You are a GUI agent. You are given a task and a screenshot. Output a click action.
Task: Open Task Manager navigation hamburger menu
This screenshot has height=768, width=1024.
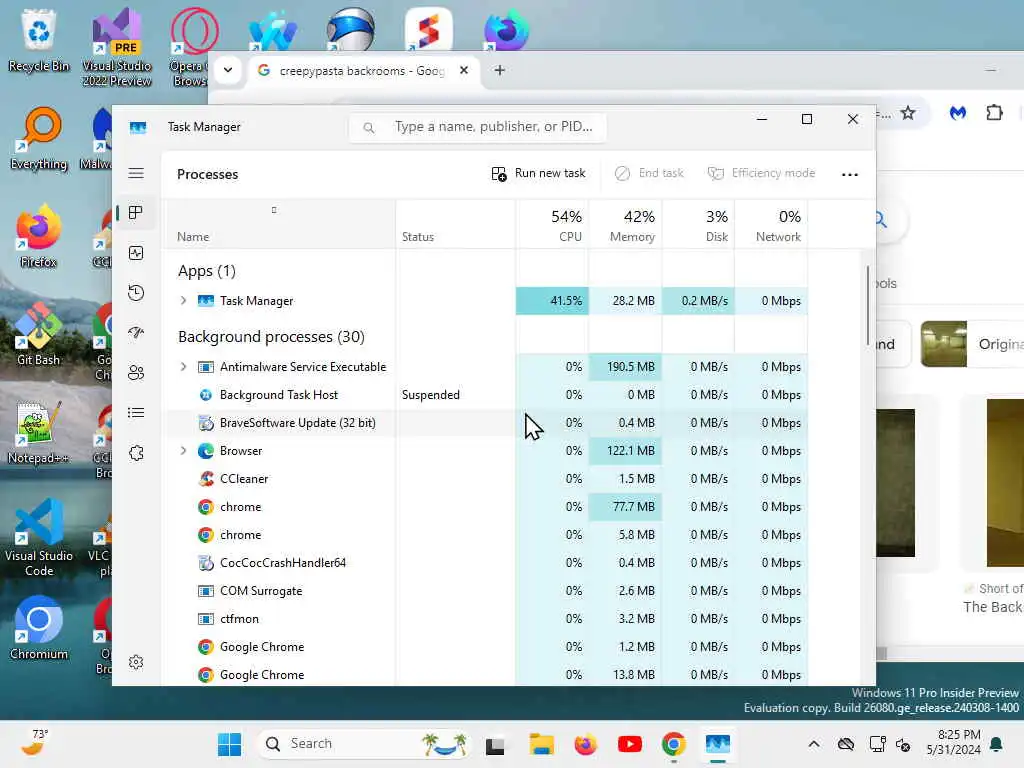(136, 173)
